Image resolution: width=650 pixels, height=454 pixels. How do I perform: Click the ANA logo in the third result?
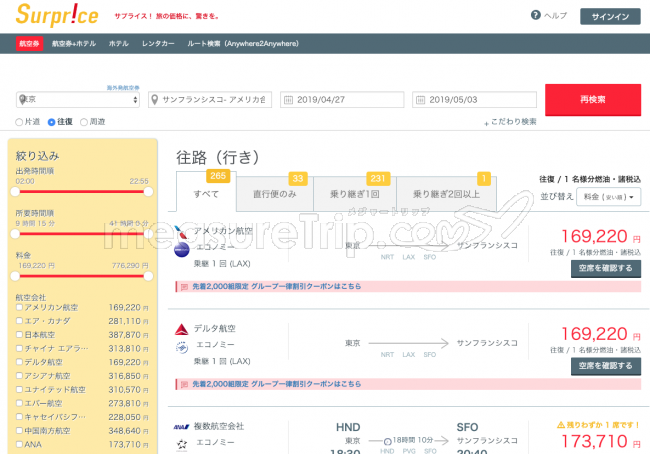click(x=181, y=427)
